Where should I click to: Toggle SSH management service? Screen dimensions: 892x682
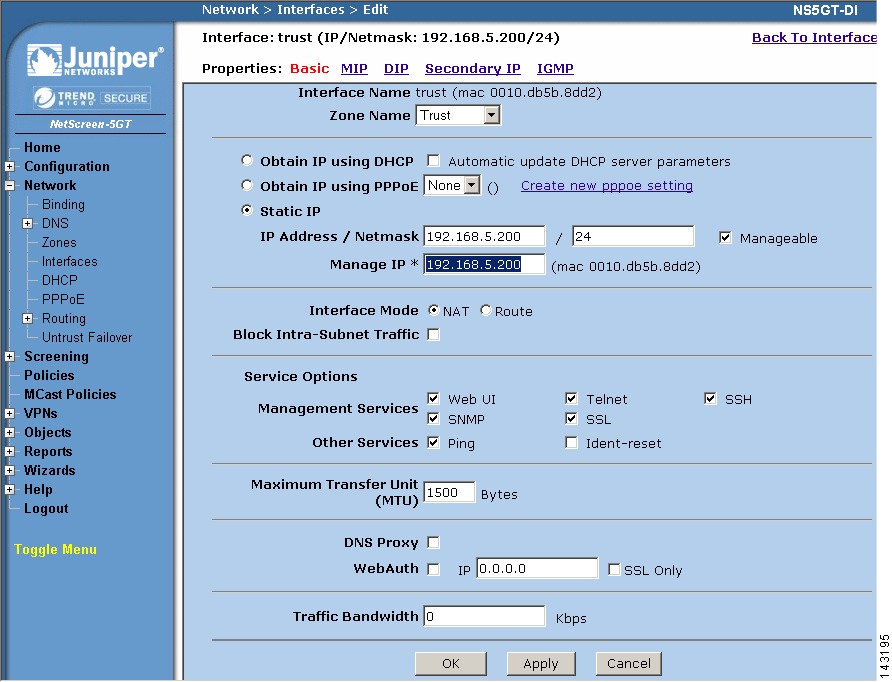coord(710,399)
